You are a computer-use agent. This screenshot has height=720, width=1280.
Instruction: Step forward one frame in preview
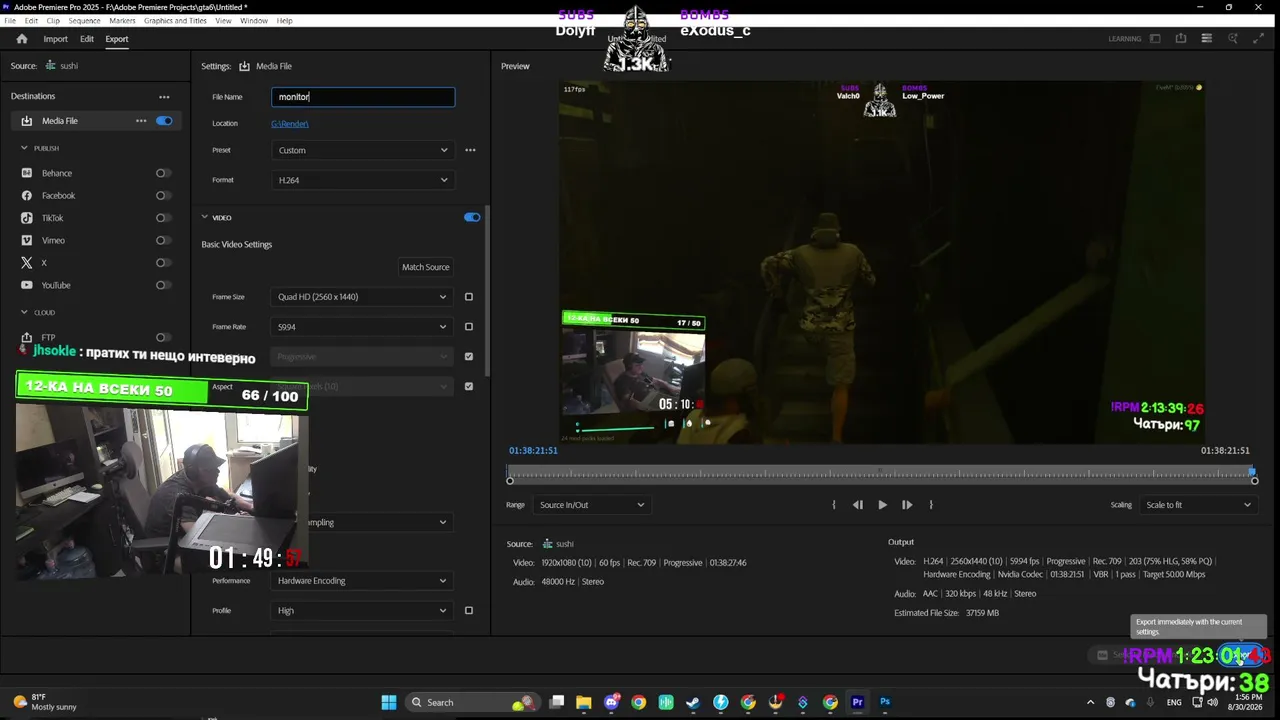(x=907, y=505)
